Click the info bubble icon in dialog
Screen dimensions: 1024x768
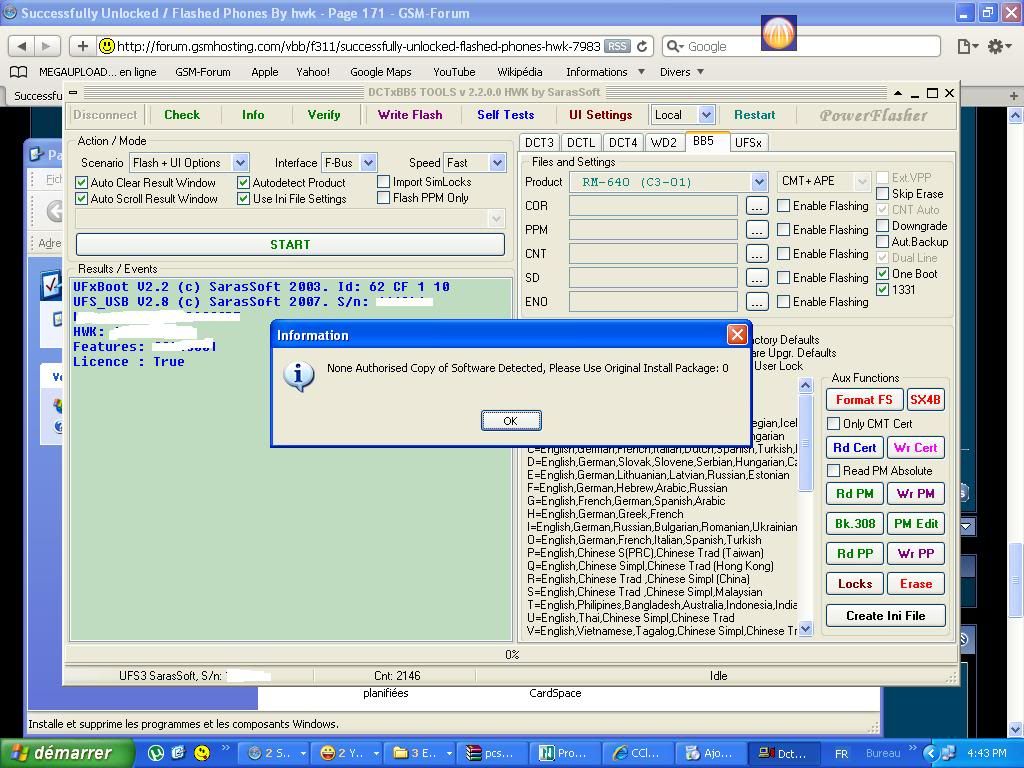298,376
